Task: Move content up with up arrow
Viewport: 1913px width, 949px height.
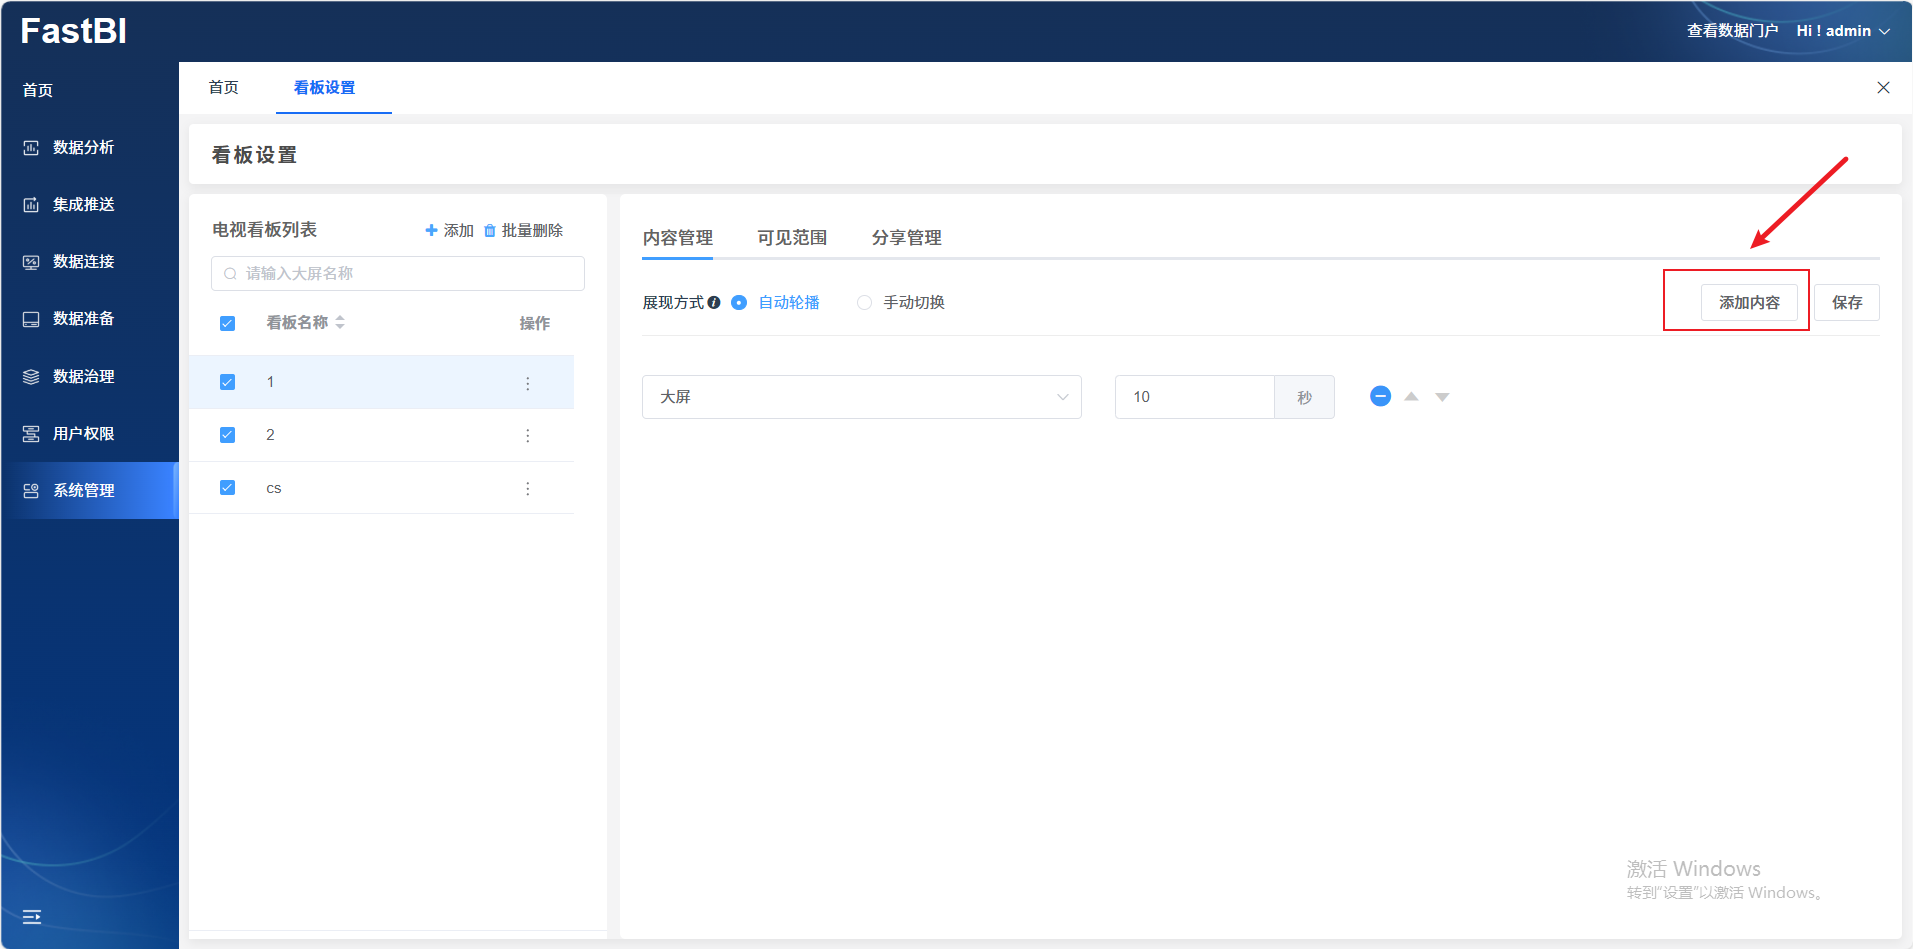Action: [x=1411, y=397]
